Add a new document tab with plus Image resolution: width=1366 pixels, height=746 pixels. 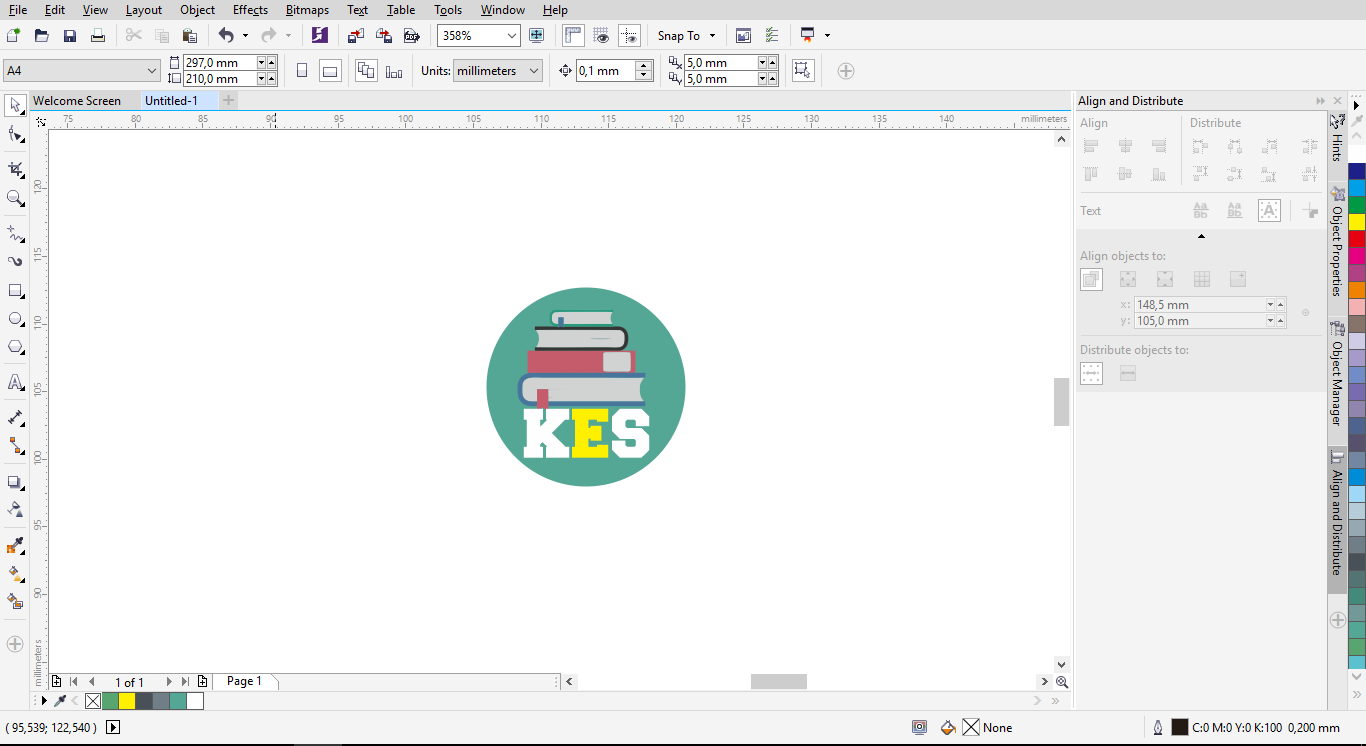click(228, 100)
